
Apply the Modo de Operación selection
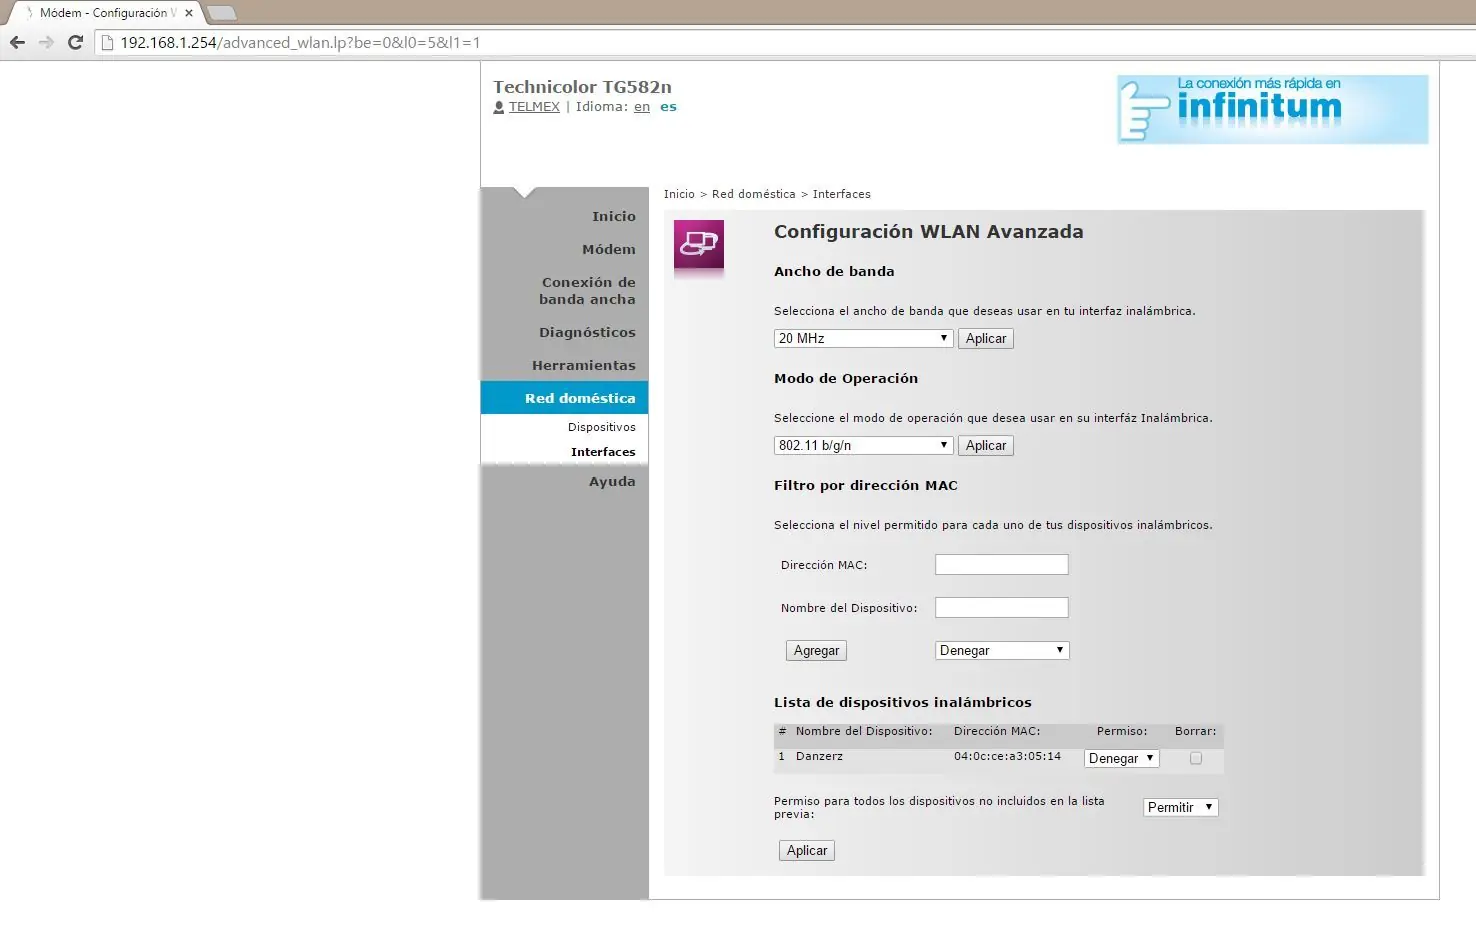[986, 446]
